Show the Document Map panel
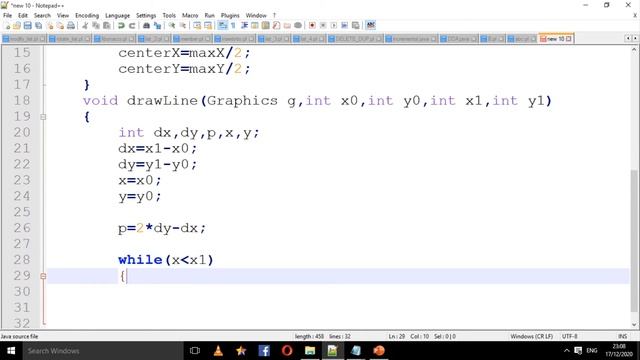The width and height of the screenshot is (640, 360). coord(265,26)
